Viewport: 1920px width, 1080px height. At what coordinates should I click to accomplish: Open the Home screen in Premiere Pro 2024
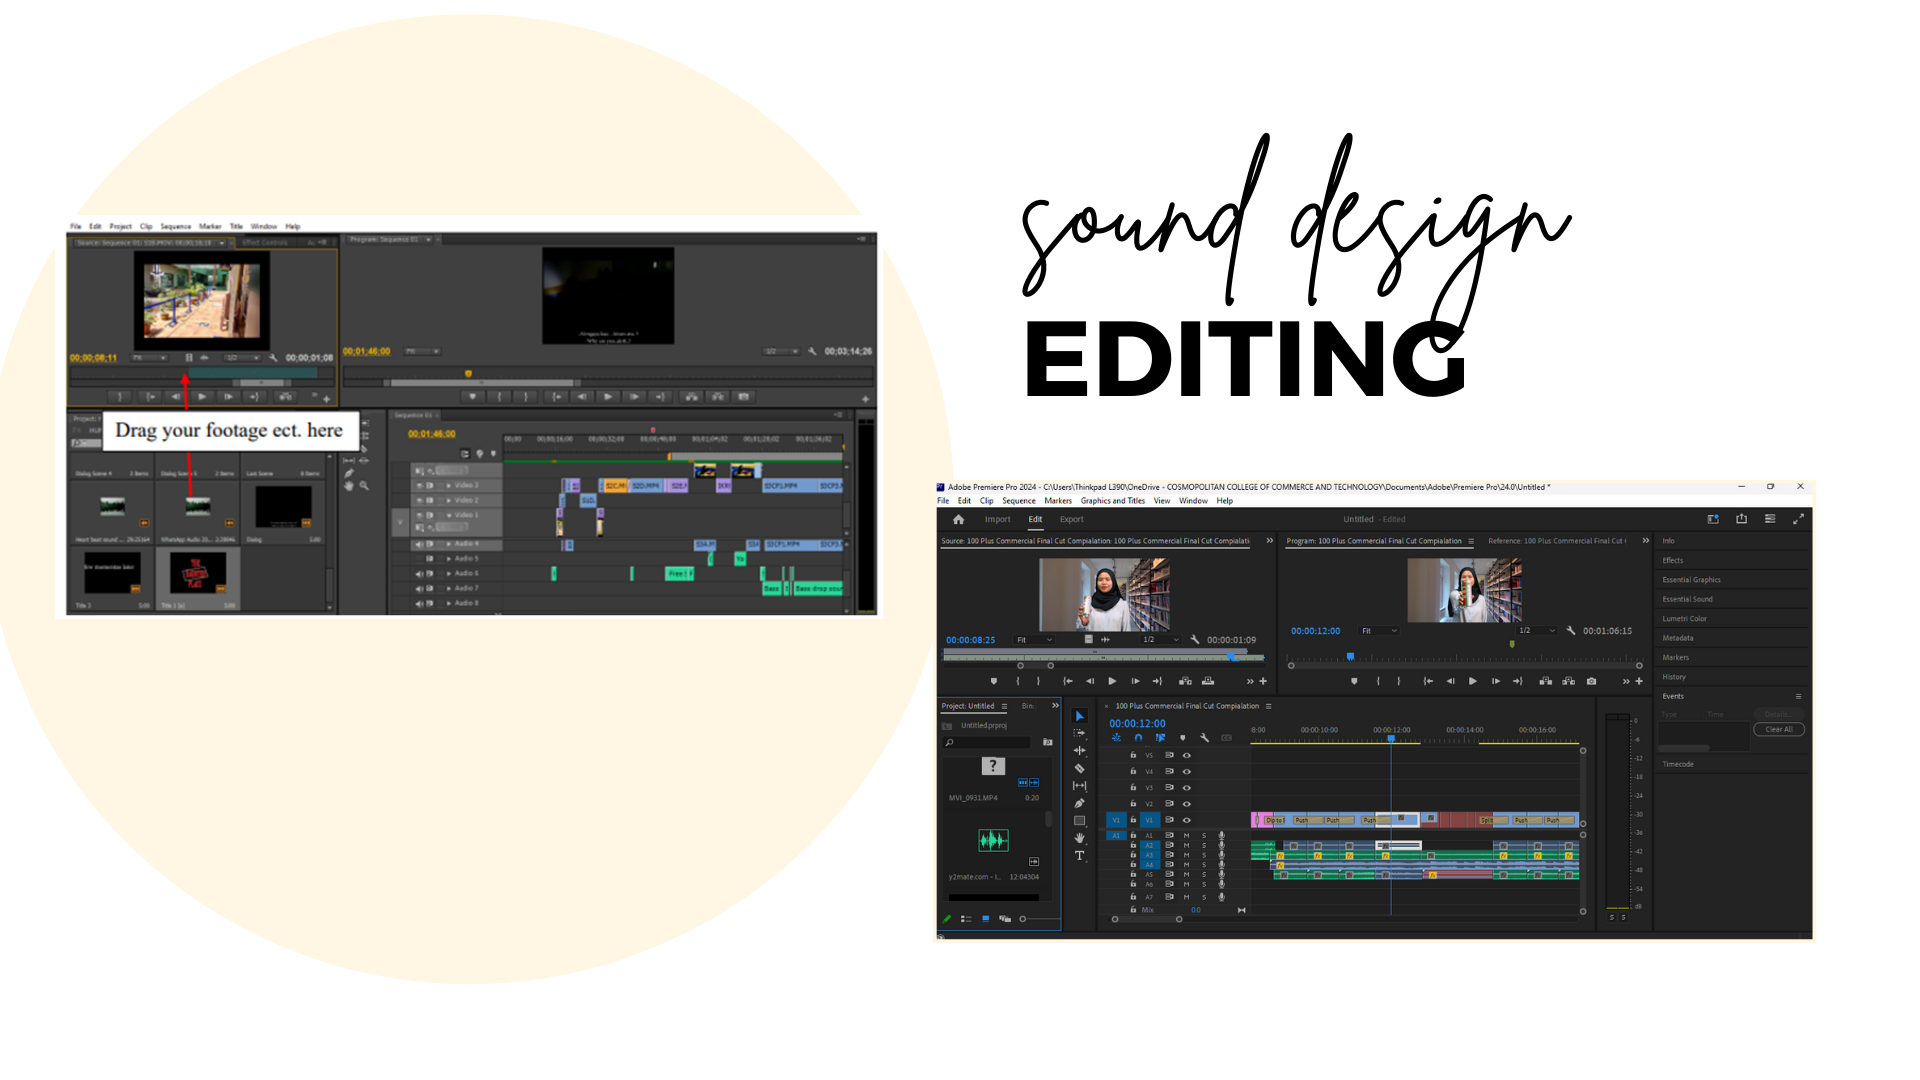[x=958, y=519]
